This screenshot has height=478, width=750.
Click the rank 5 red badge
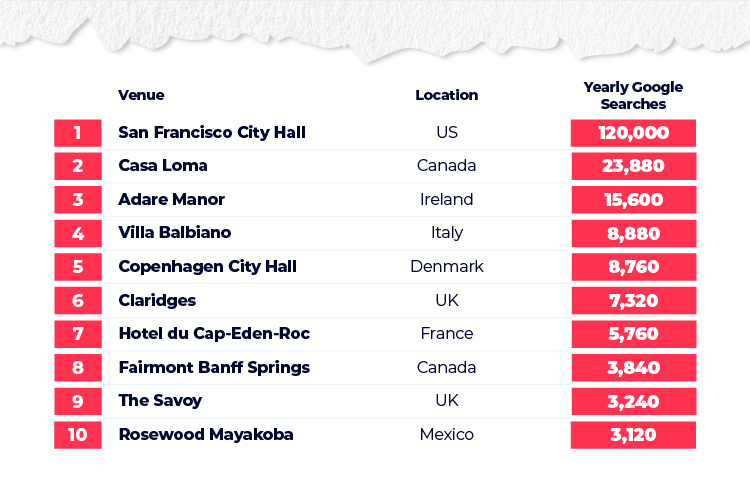77,267
